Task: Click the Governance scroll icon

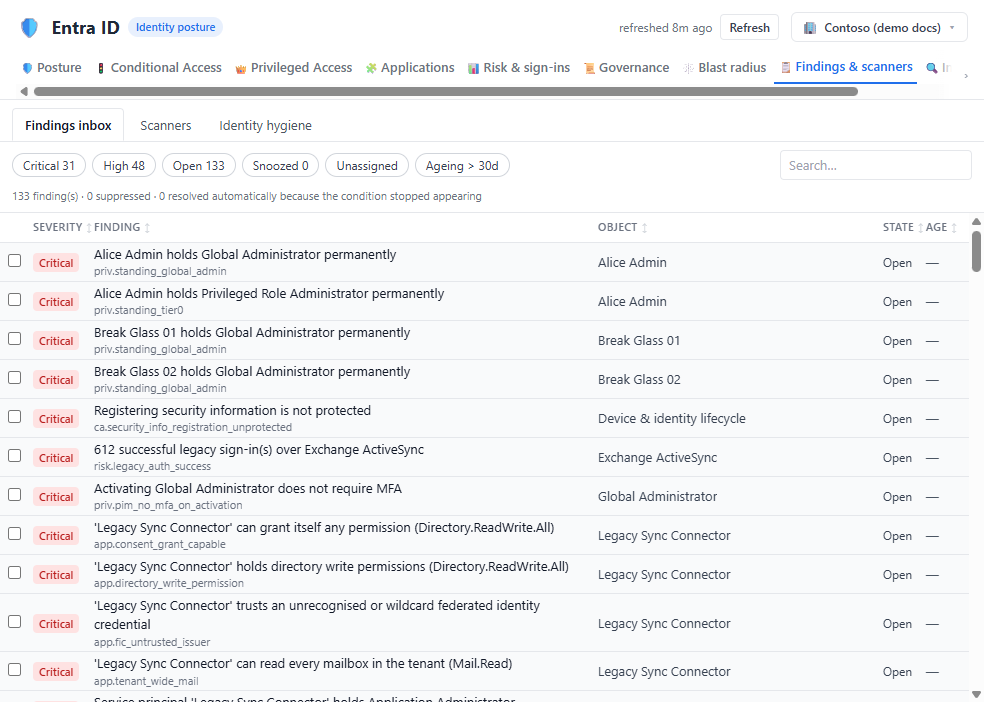Action: 589,68
